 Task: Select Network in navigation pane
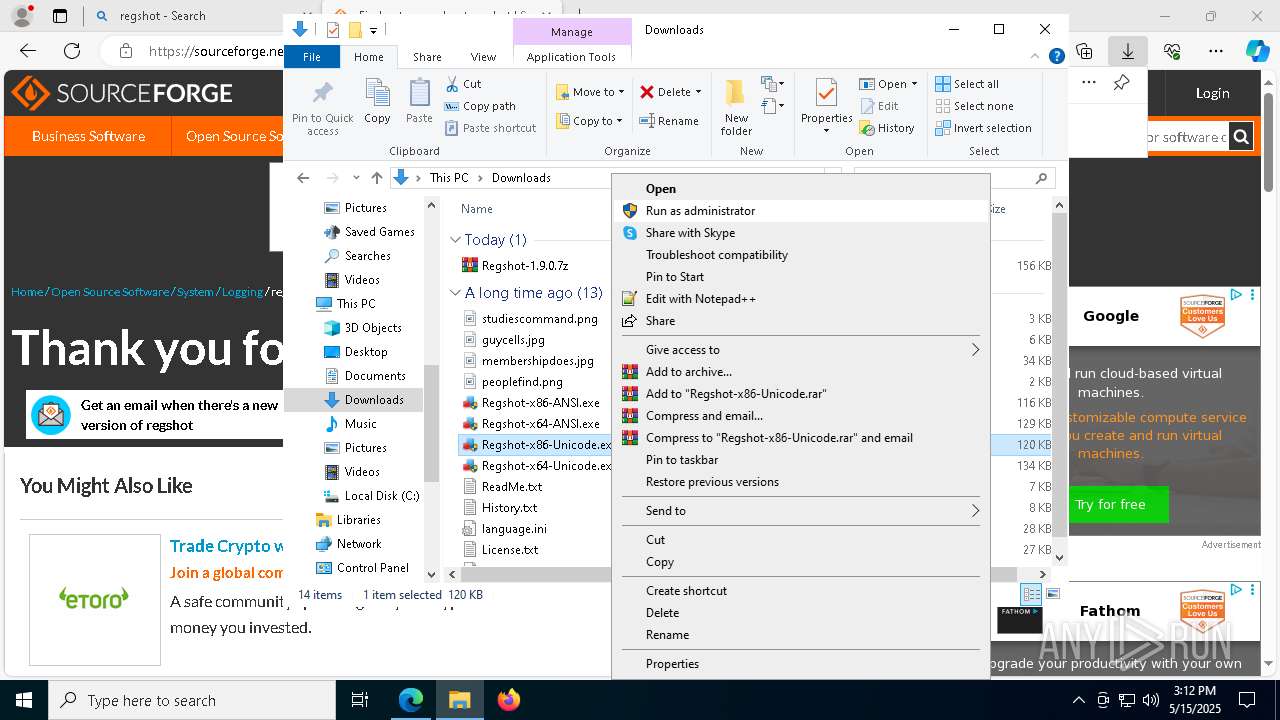click(358, 544)
